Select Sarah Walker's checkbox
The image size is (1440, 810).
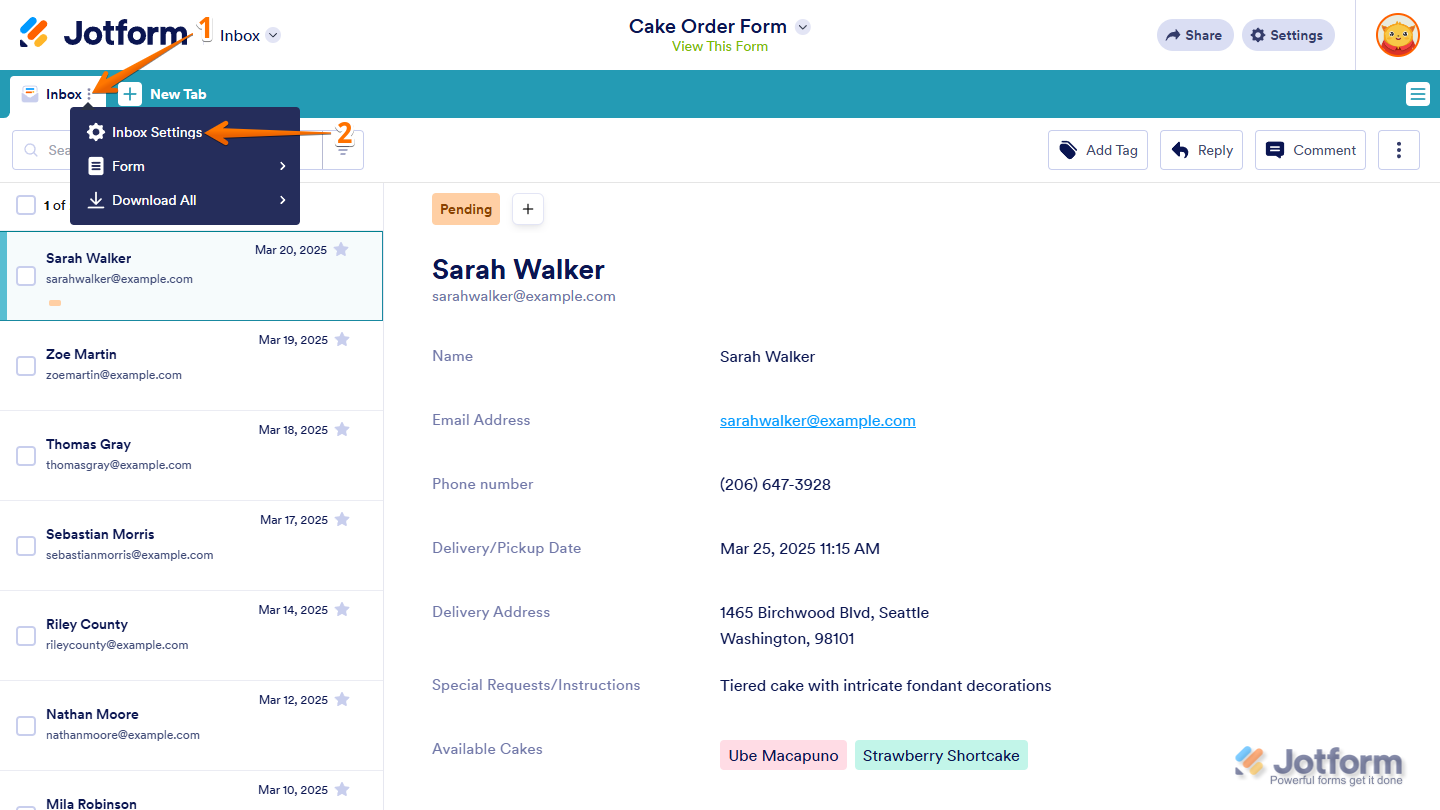26,276
